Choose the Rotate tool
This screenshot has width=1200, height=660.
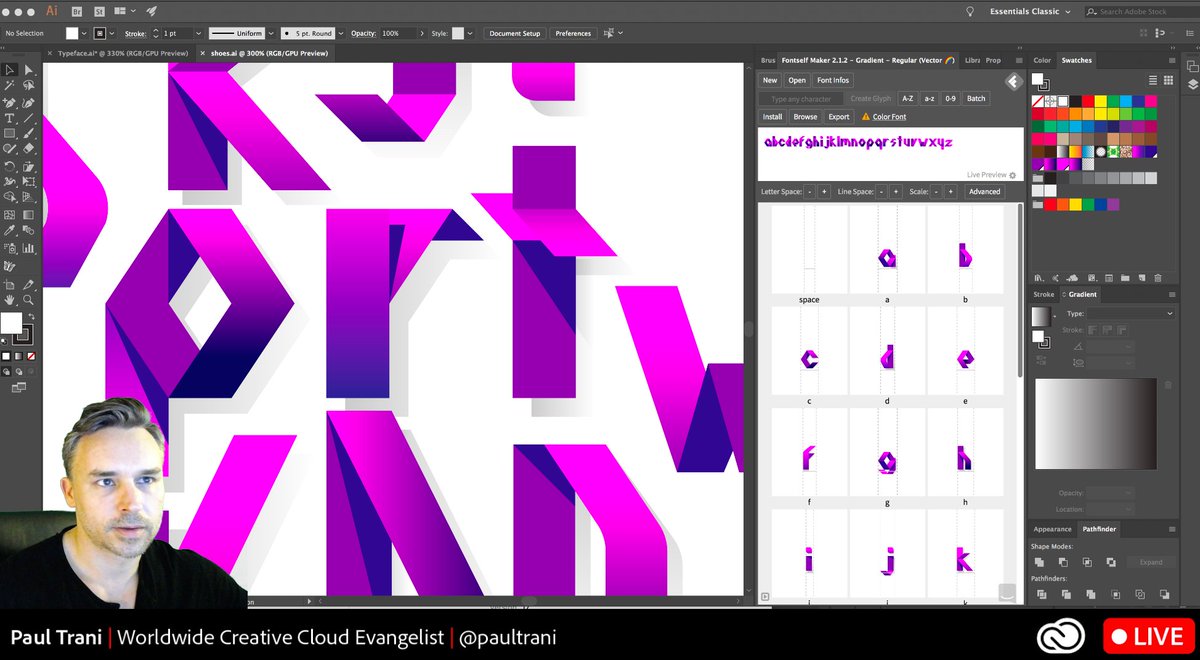[x=9, y=166]
